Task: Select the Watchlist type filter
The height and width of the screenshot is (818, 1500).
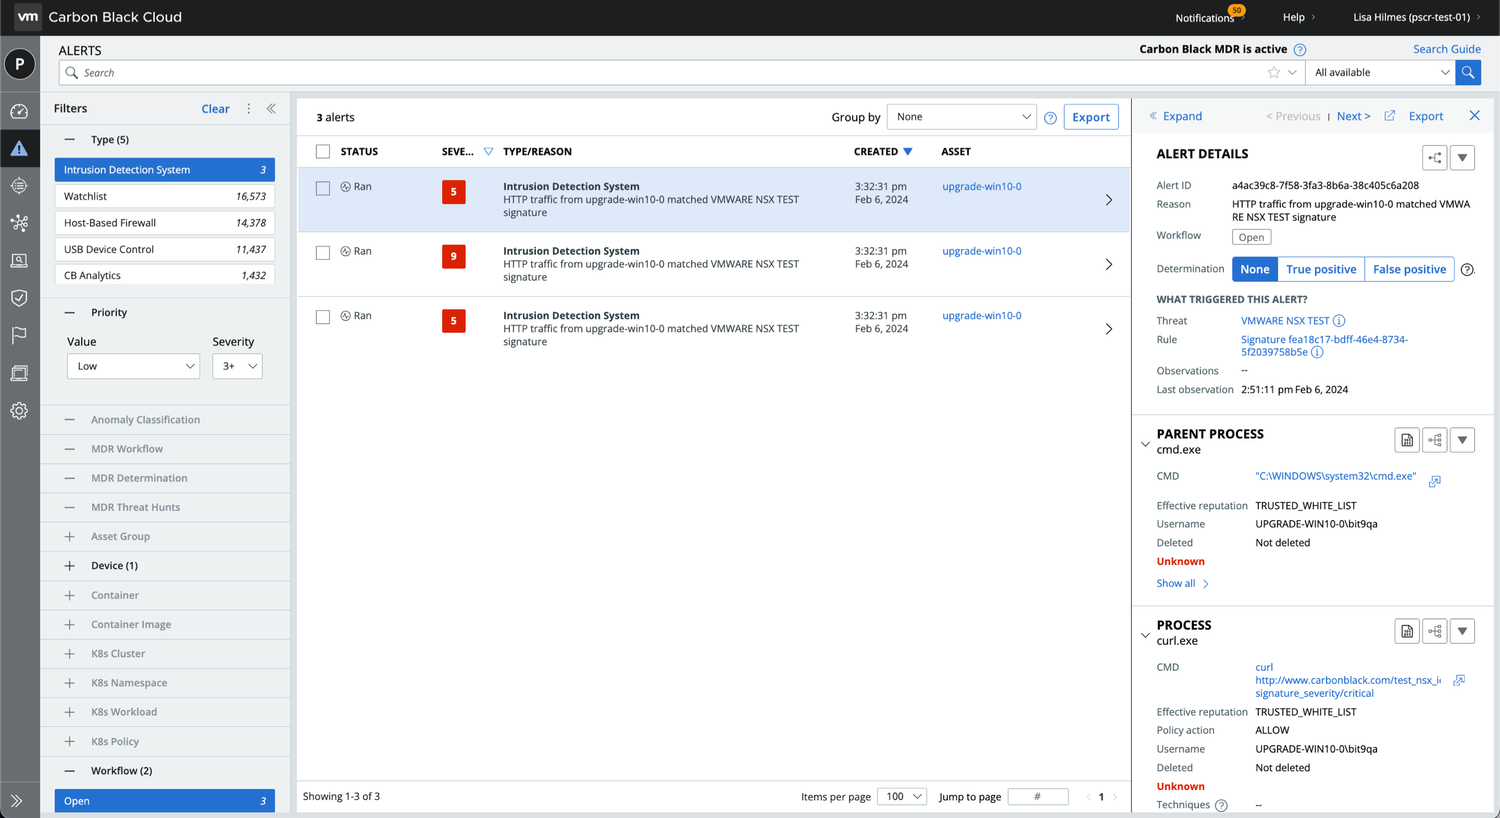Action: 165,196
